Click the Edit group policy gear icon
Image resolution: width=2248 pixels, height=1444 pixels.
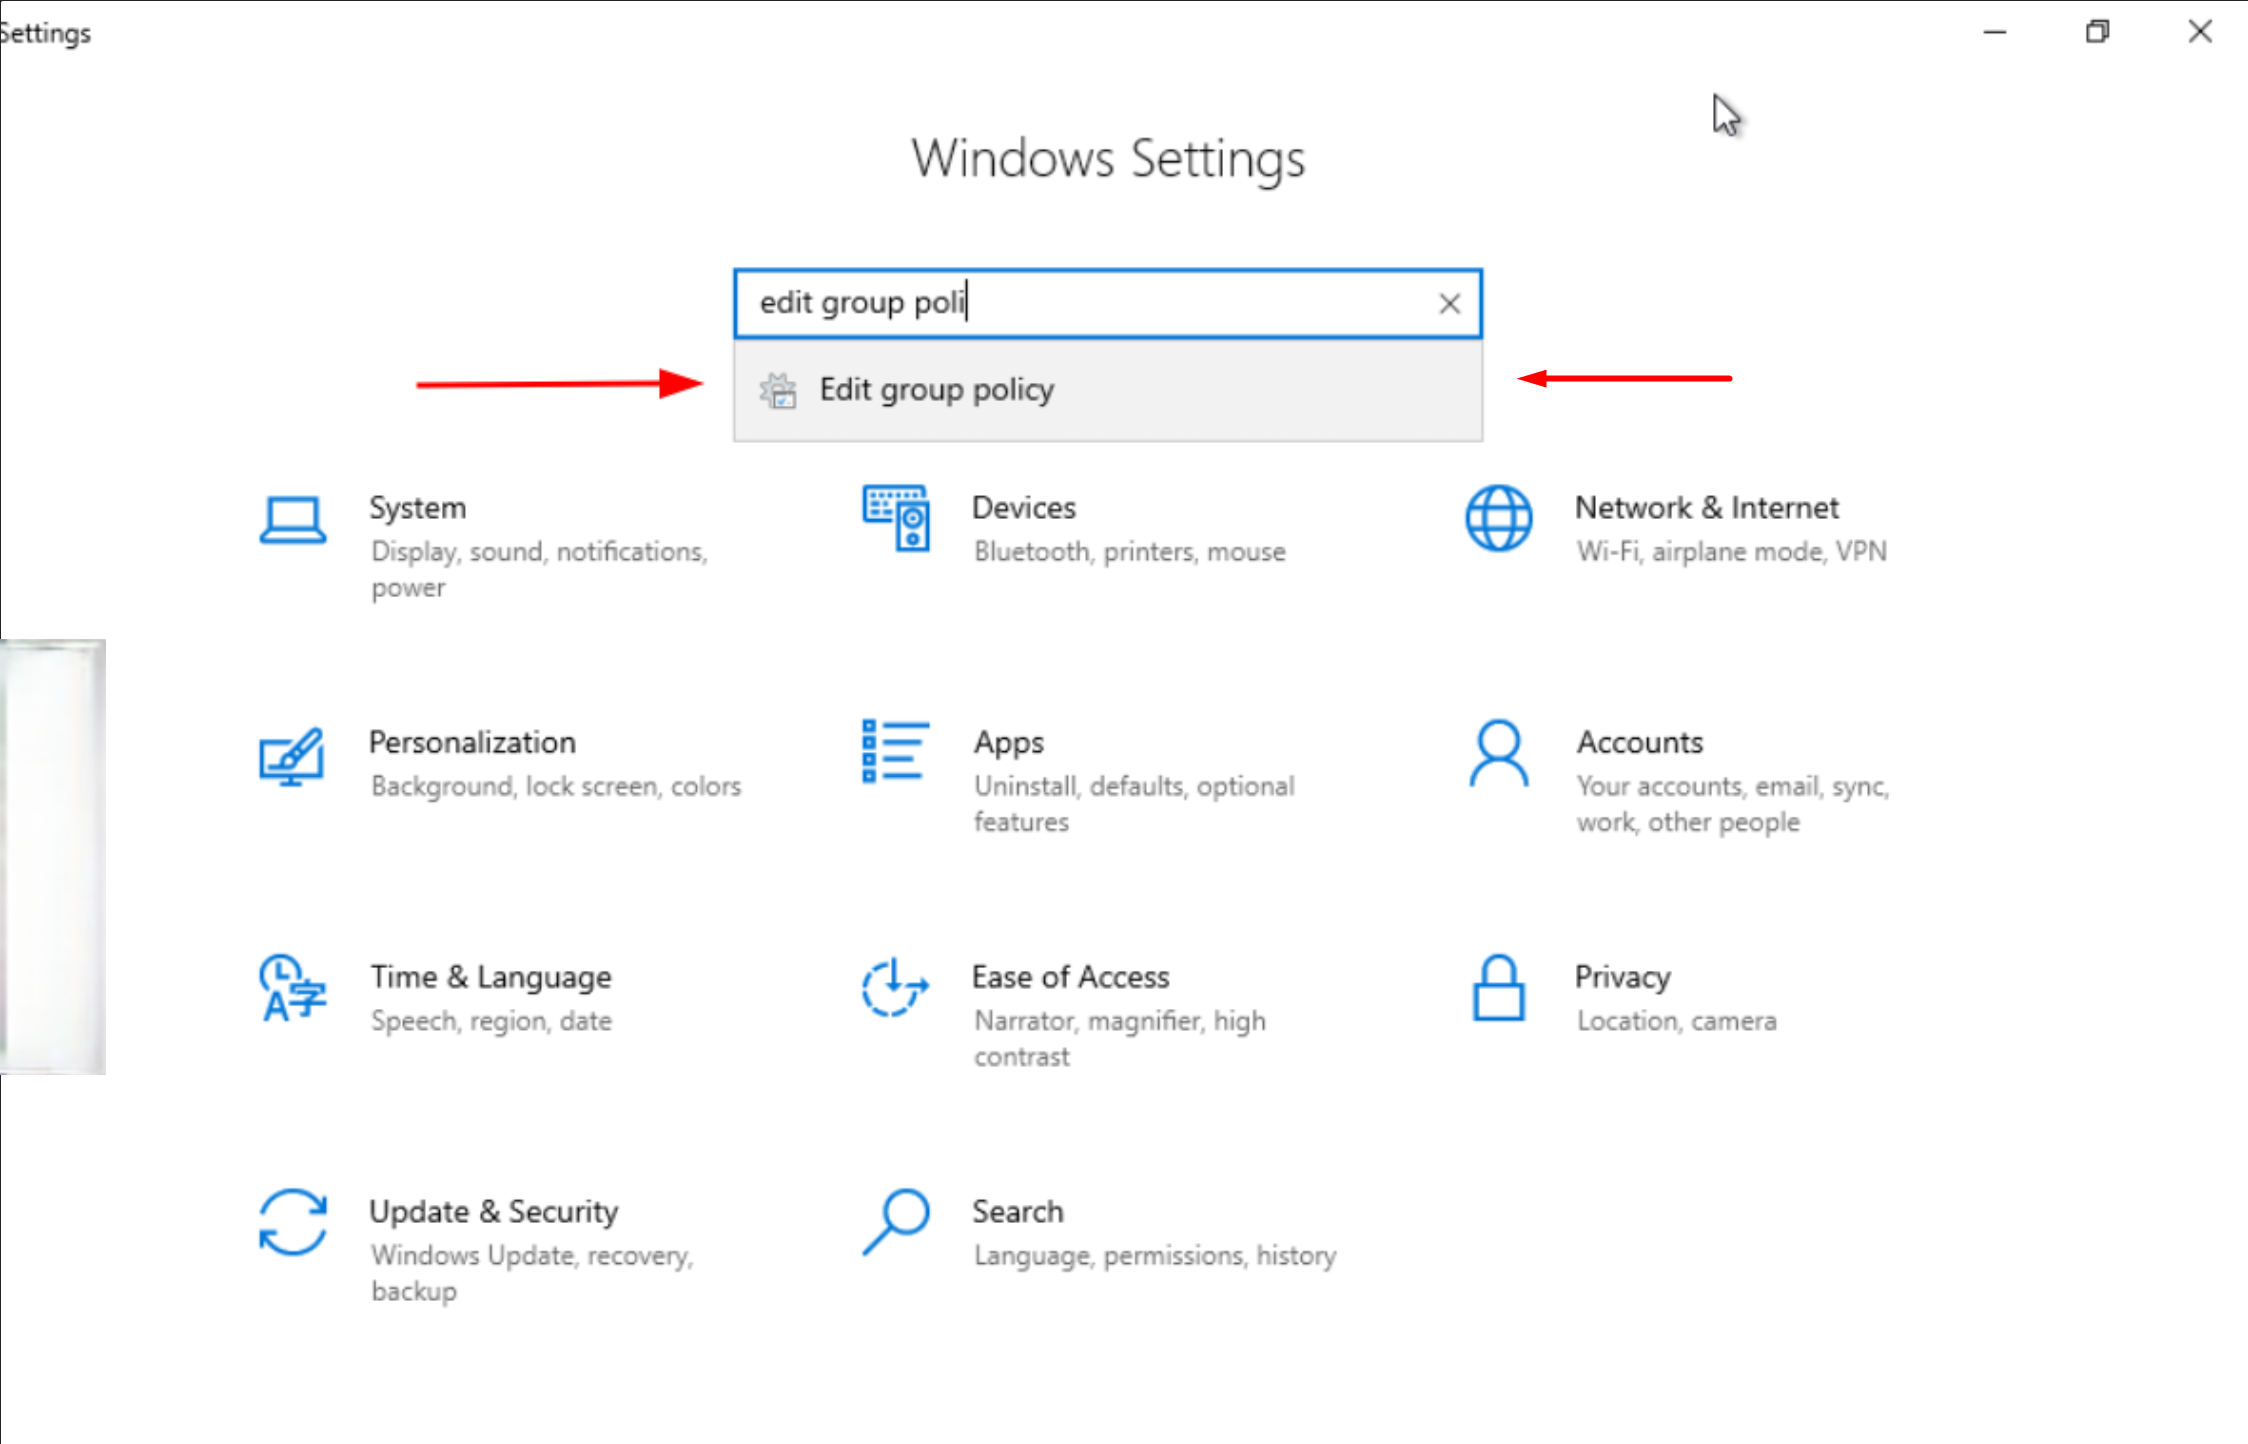point(778,390)
